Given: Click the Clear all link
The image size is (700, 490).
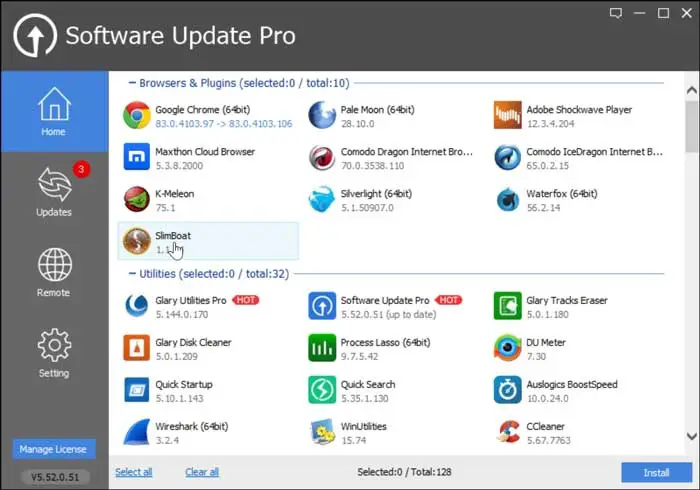Looking at the screenshot, I should [x=202, y=472].
